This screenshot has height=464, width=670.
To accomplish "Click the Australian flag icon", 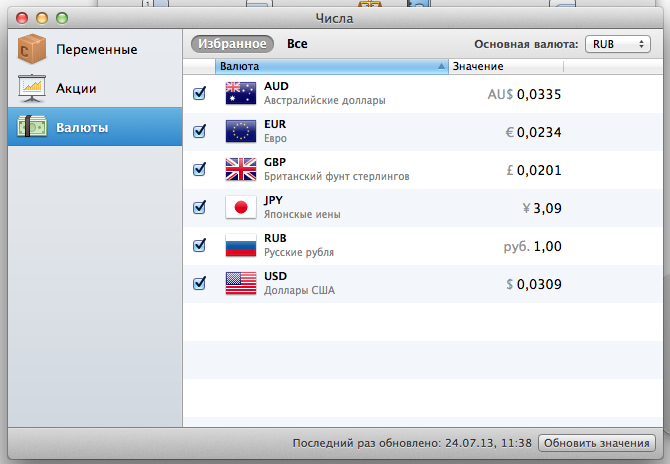I will pyautogui.click(x=241, y=94).
